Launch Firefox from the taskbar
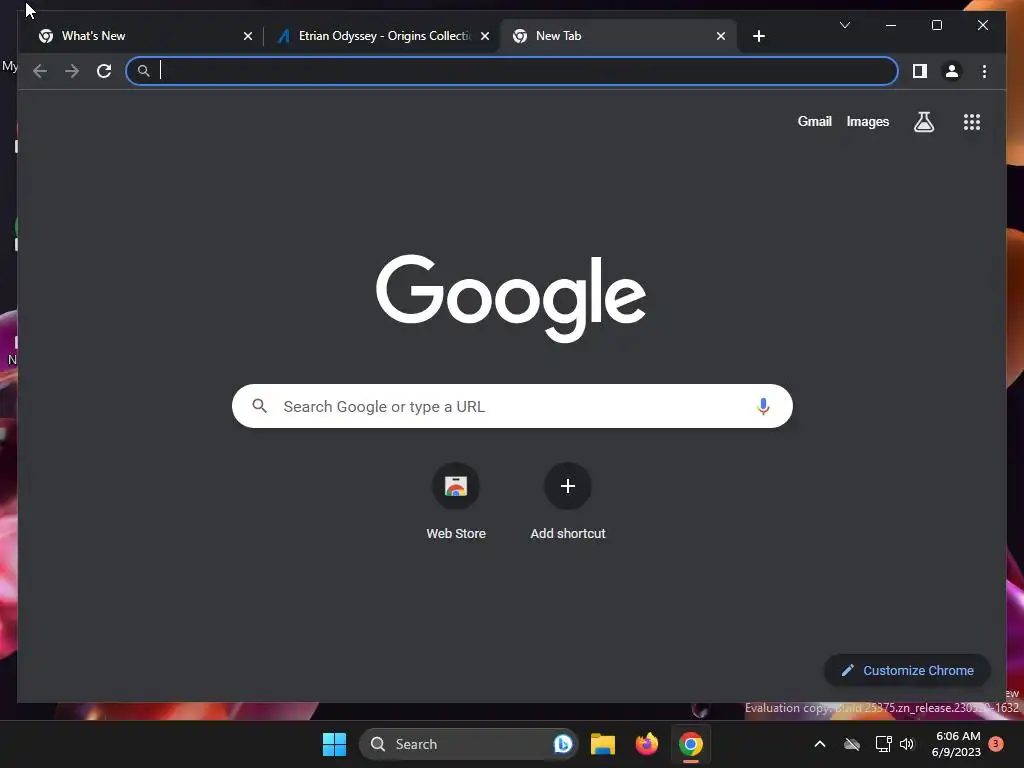This screenshot has height=768, width=1024. [647, 744]
